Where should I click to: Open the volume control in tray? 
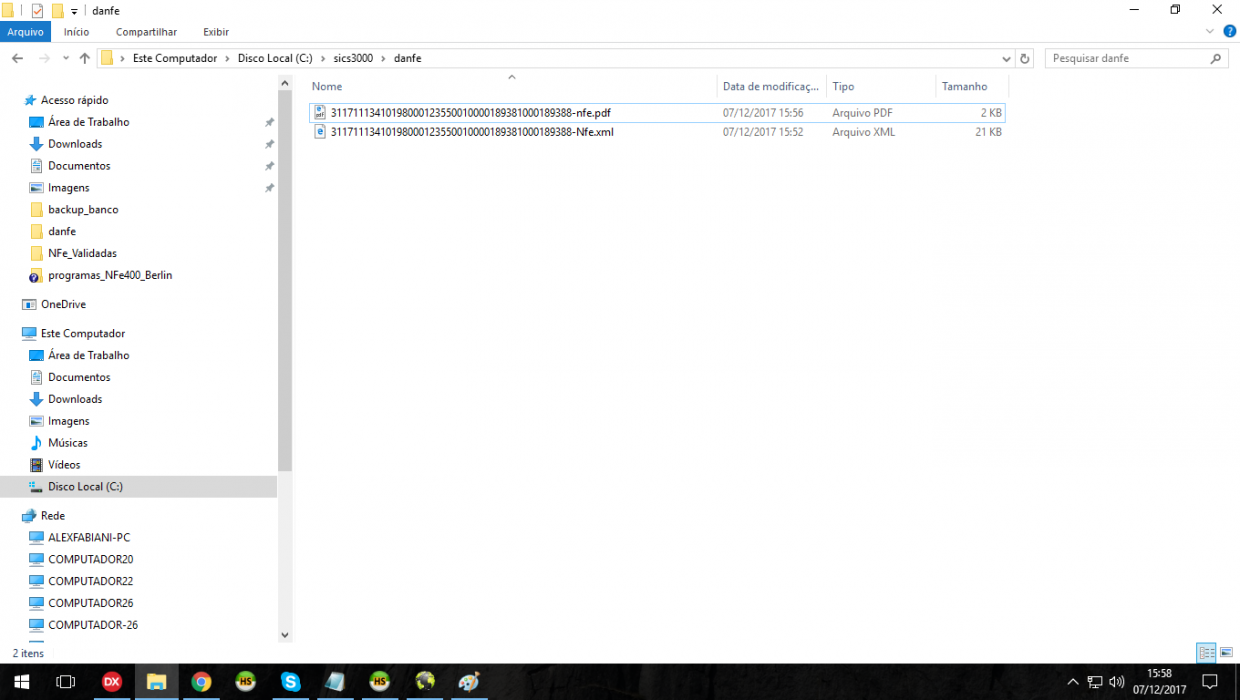pyautogui.click(x=1117, y=682)
